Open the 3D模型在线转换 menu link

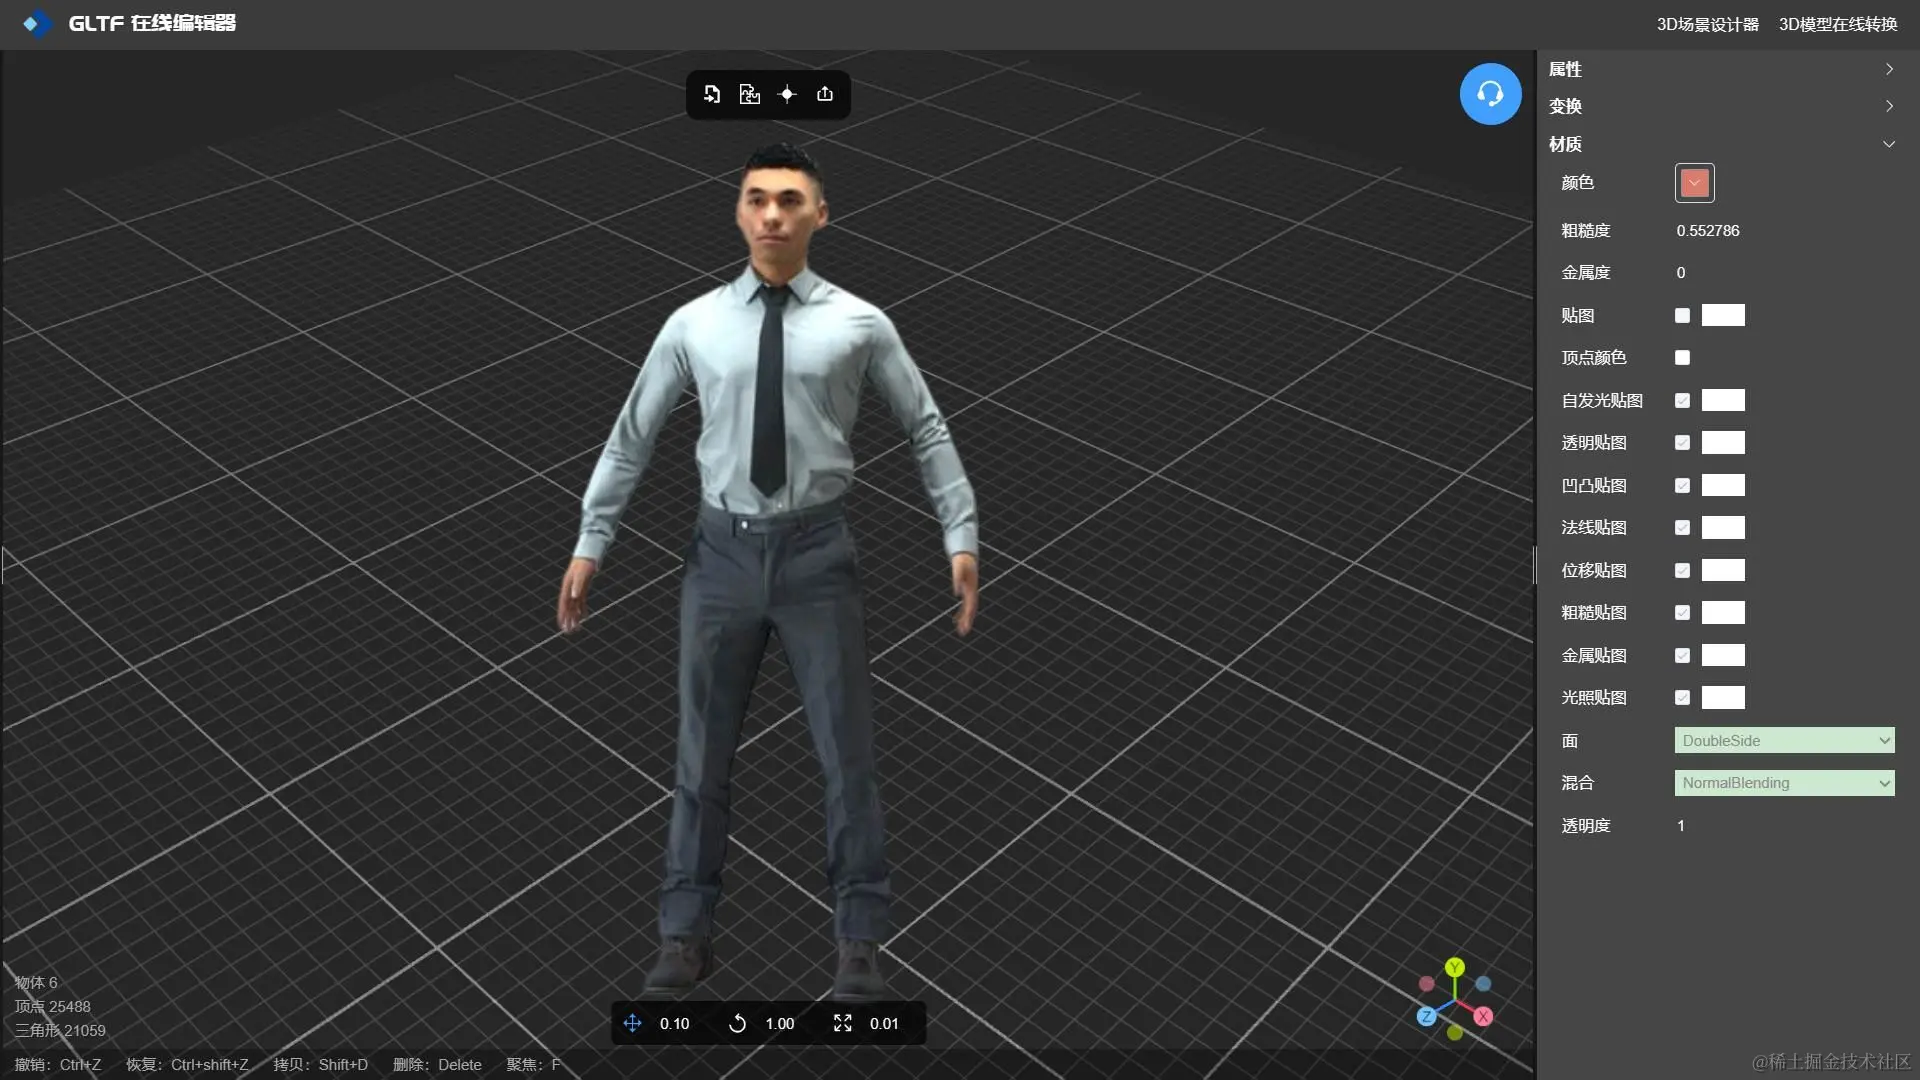click(x=1837, y=24)
